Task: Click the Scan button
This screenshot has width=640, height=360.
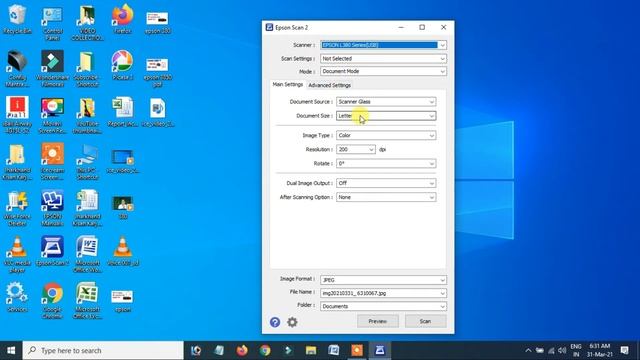Action: pos(425,321)
